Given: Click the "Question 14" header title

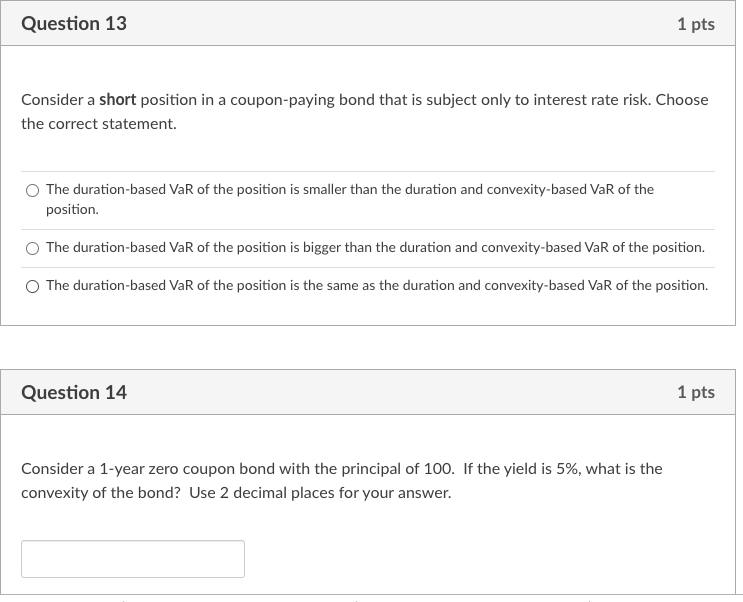Looking at the screenshot, I should tap(74, 392).
